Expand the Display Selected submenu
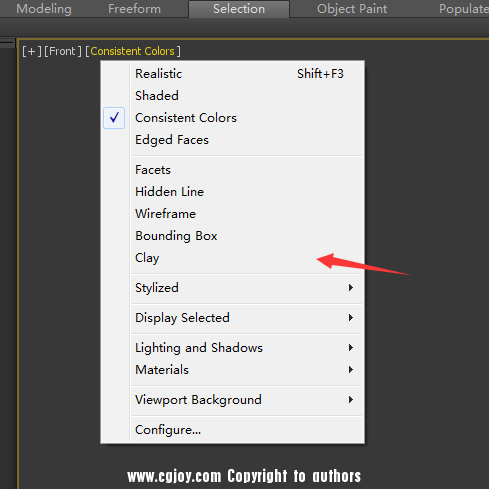The width and height of the screenshot is (489, 489). pyautogui.click(x=247, y=318)
